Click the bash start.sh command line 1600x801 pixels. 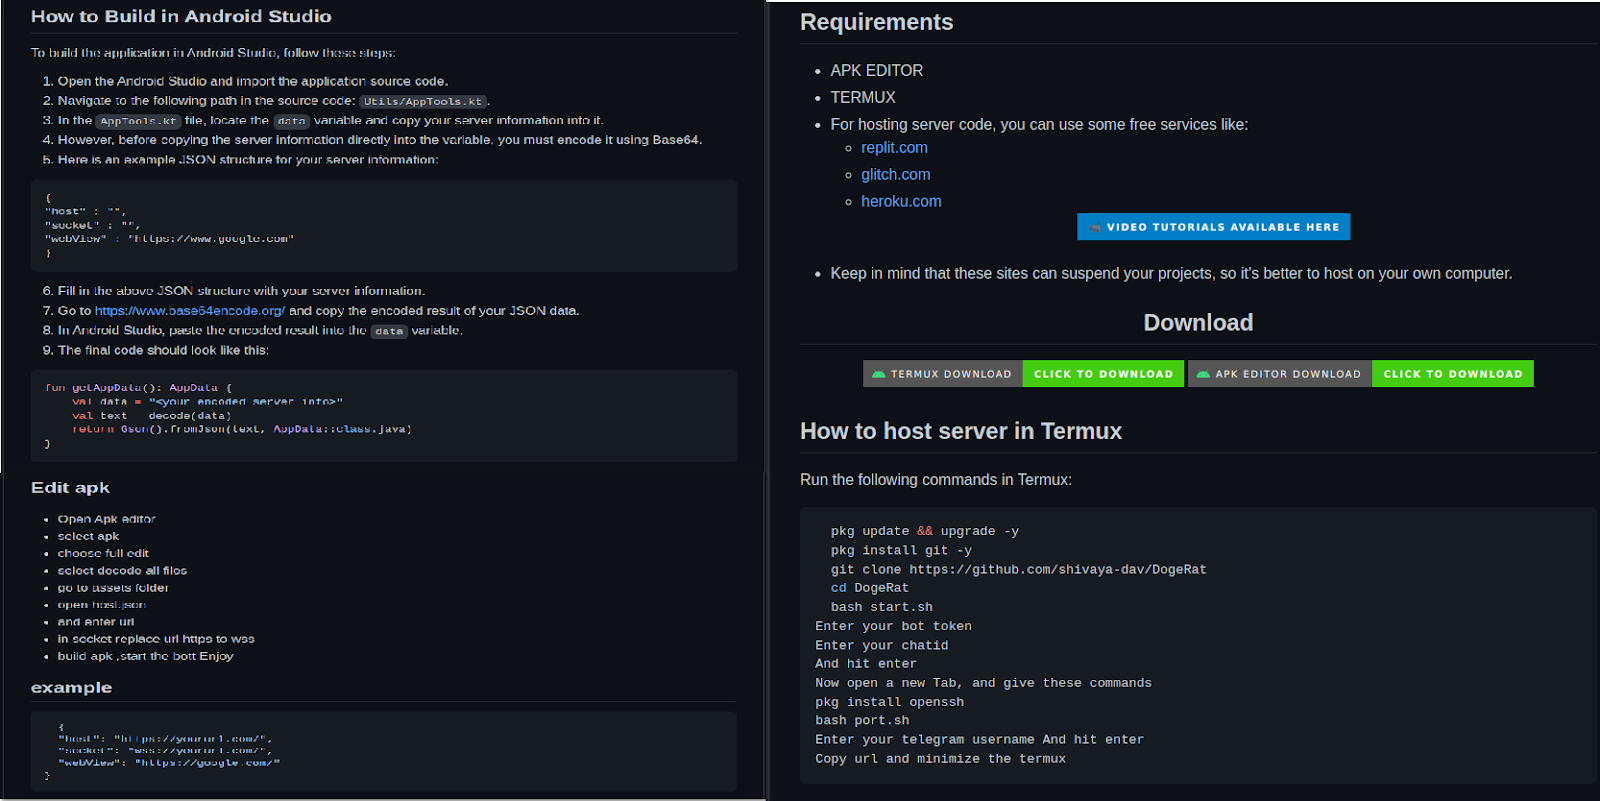[881, 607]
